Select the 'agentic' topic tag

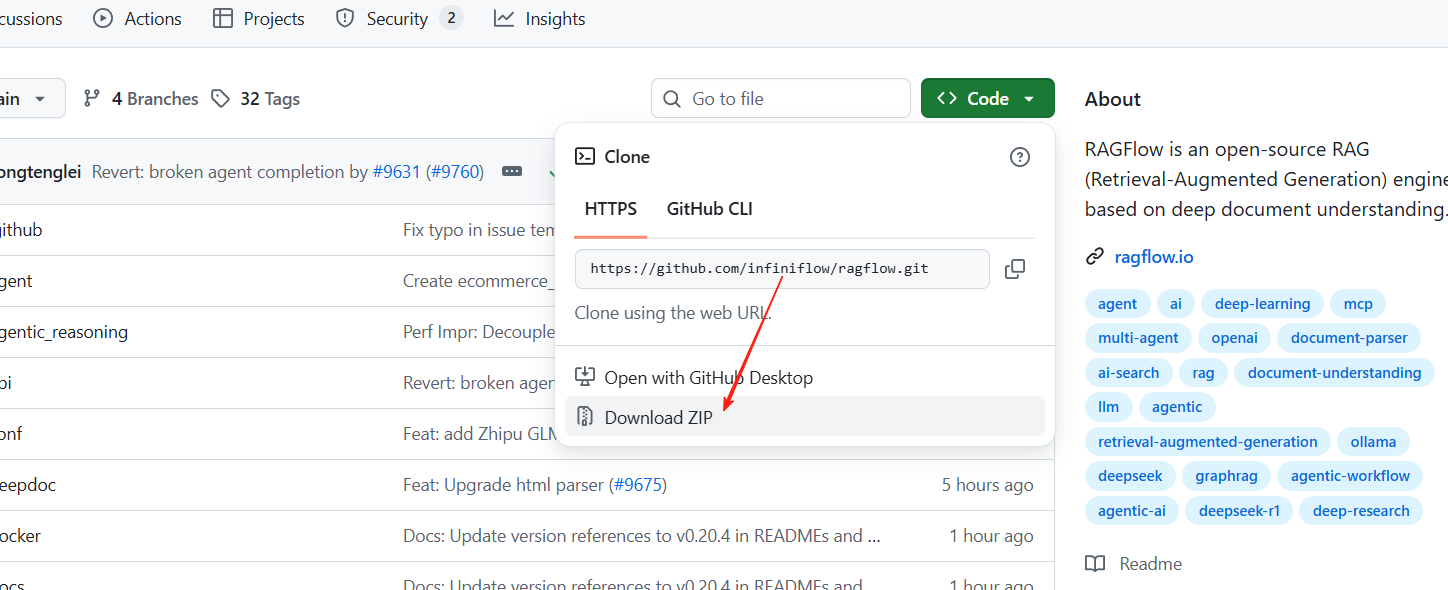[x=1177, y=407]
